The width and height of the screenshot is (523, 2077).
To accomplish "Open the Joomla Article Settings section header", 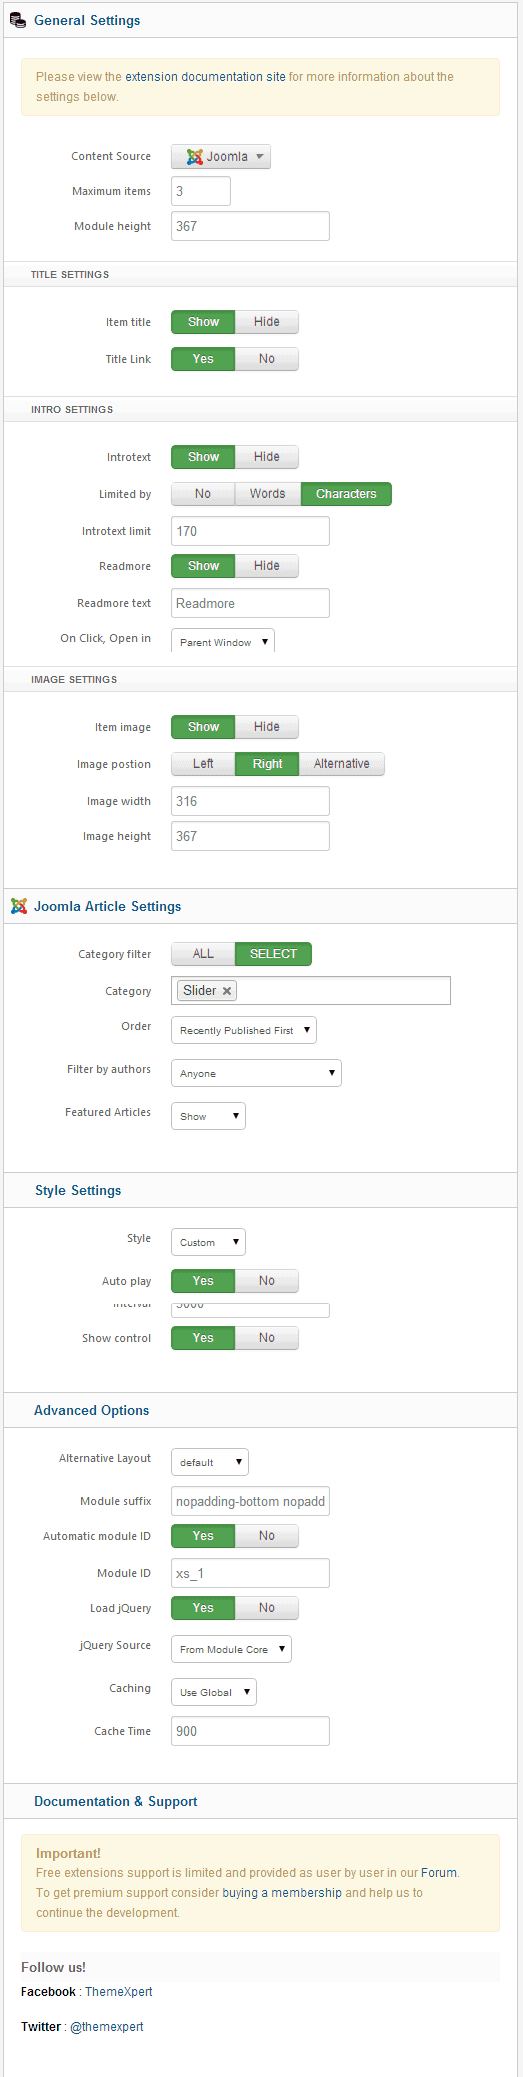I will [261, 906].
